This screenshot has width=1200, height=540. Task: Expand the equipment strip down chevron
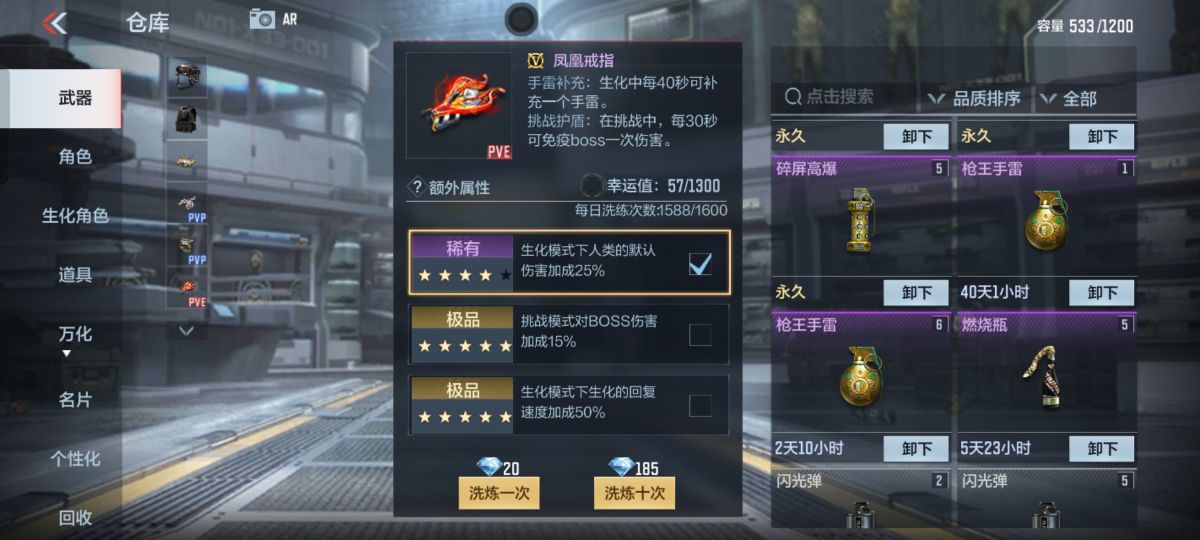[x=186, y=329]
